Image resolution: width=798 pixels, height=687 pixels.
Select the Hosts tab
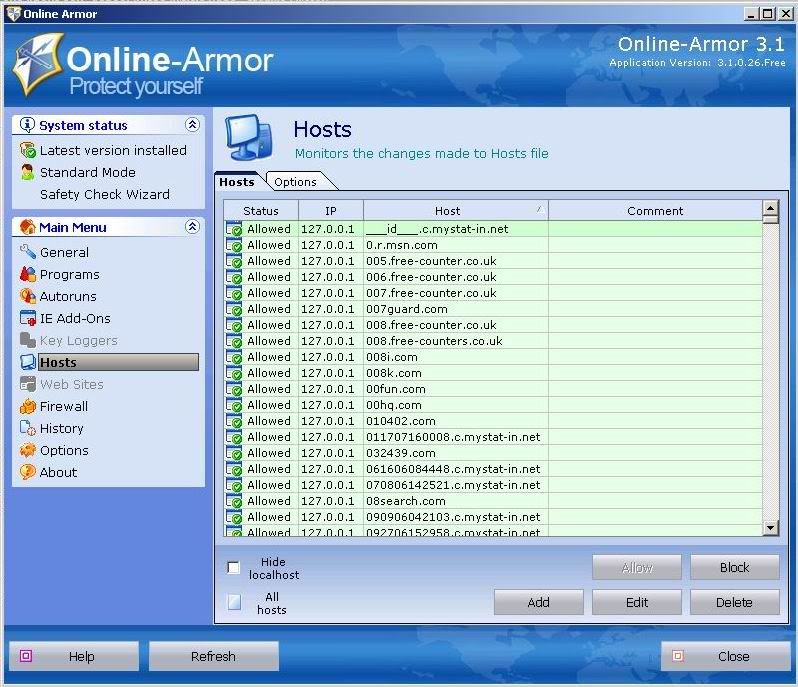tap(237, 182)
